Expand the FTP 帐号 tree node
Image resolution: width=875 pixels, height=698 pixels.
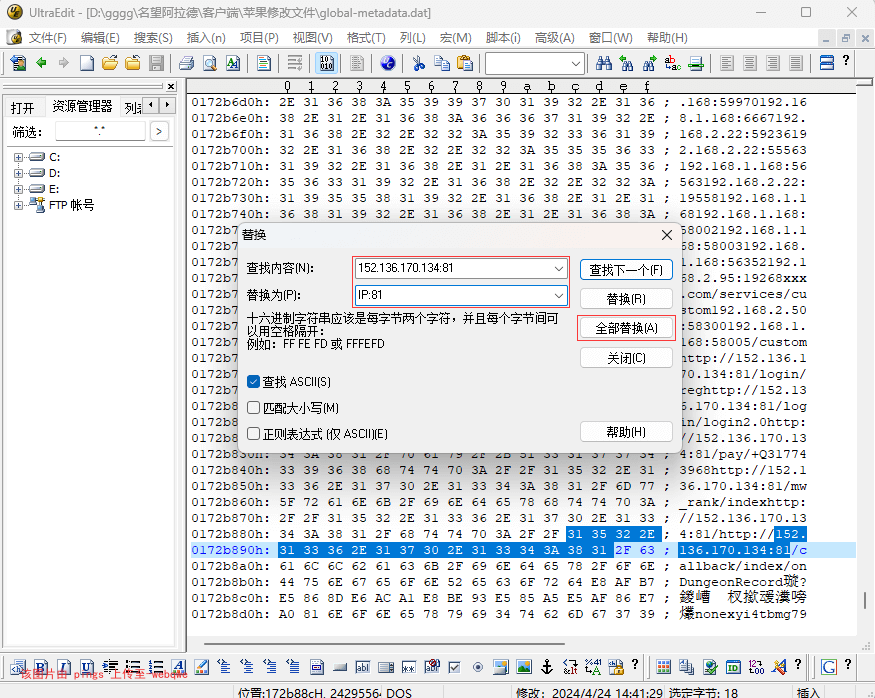pos(18,206)
